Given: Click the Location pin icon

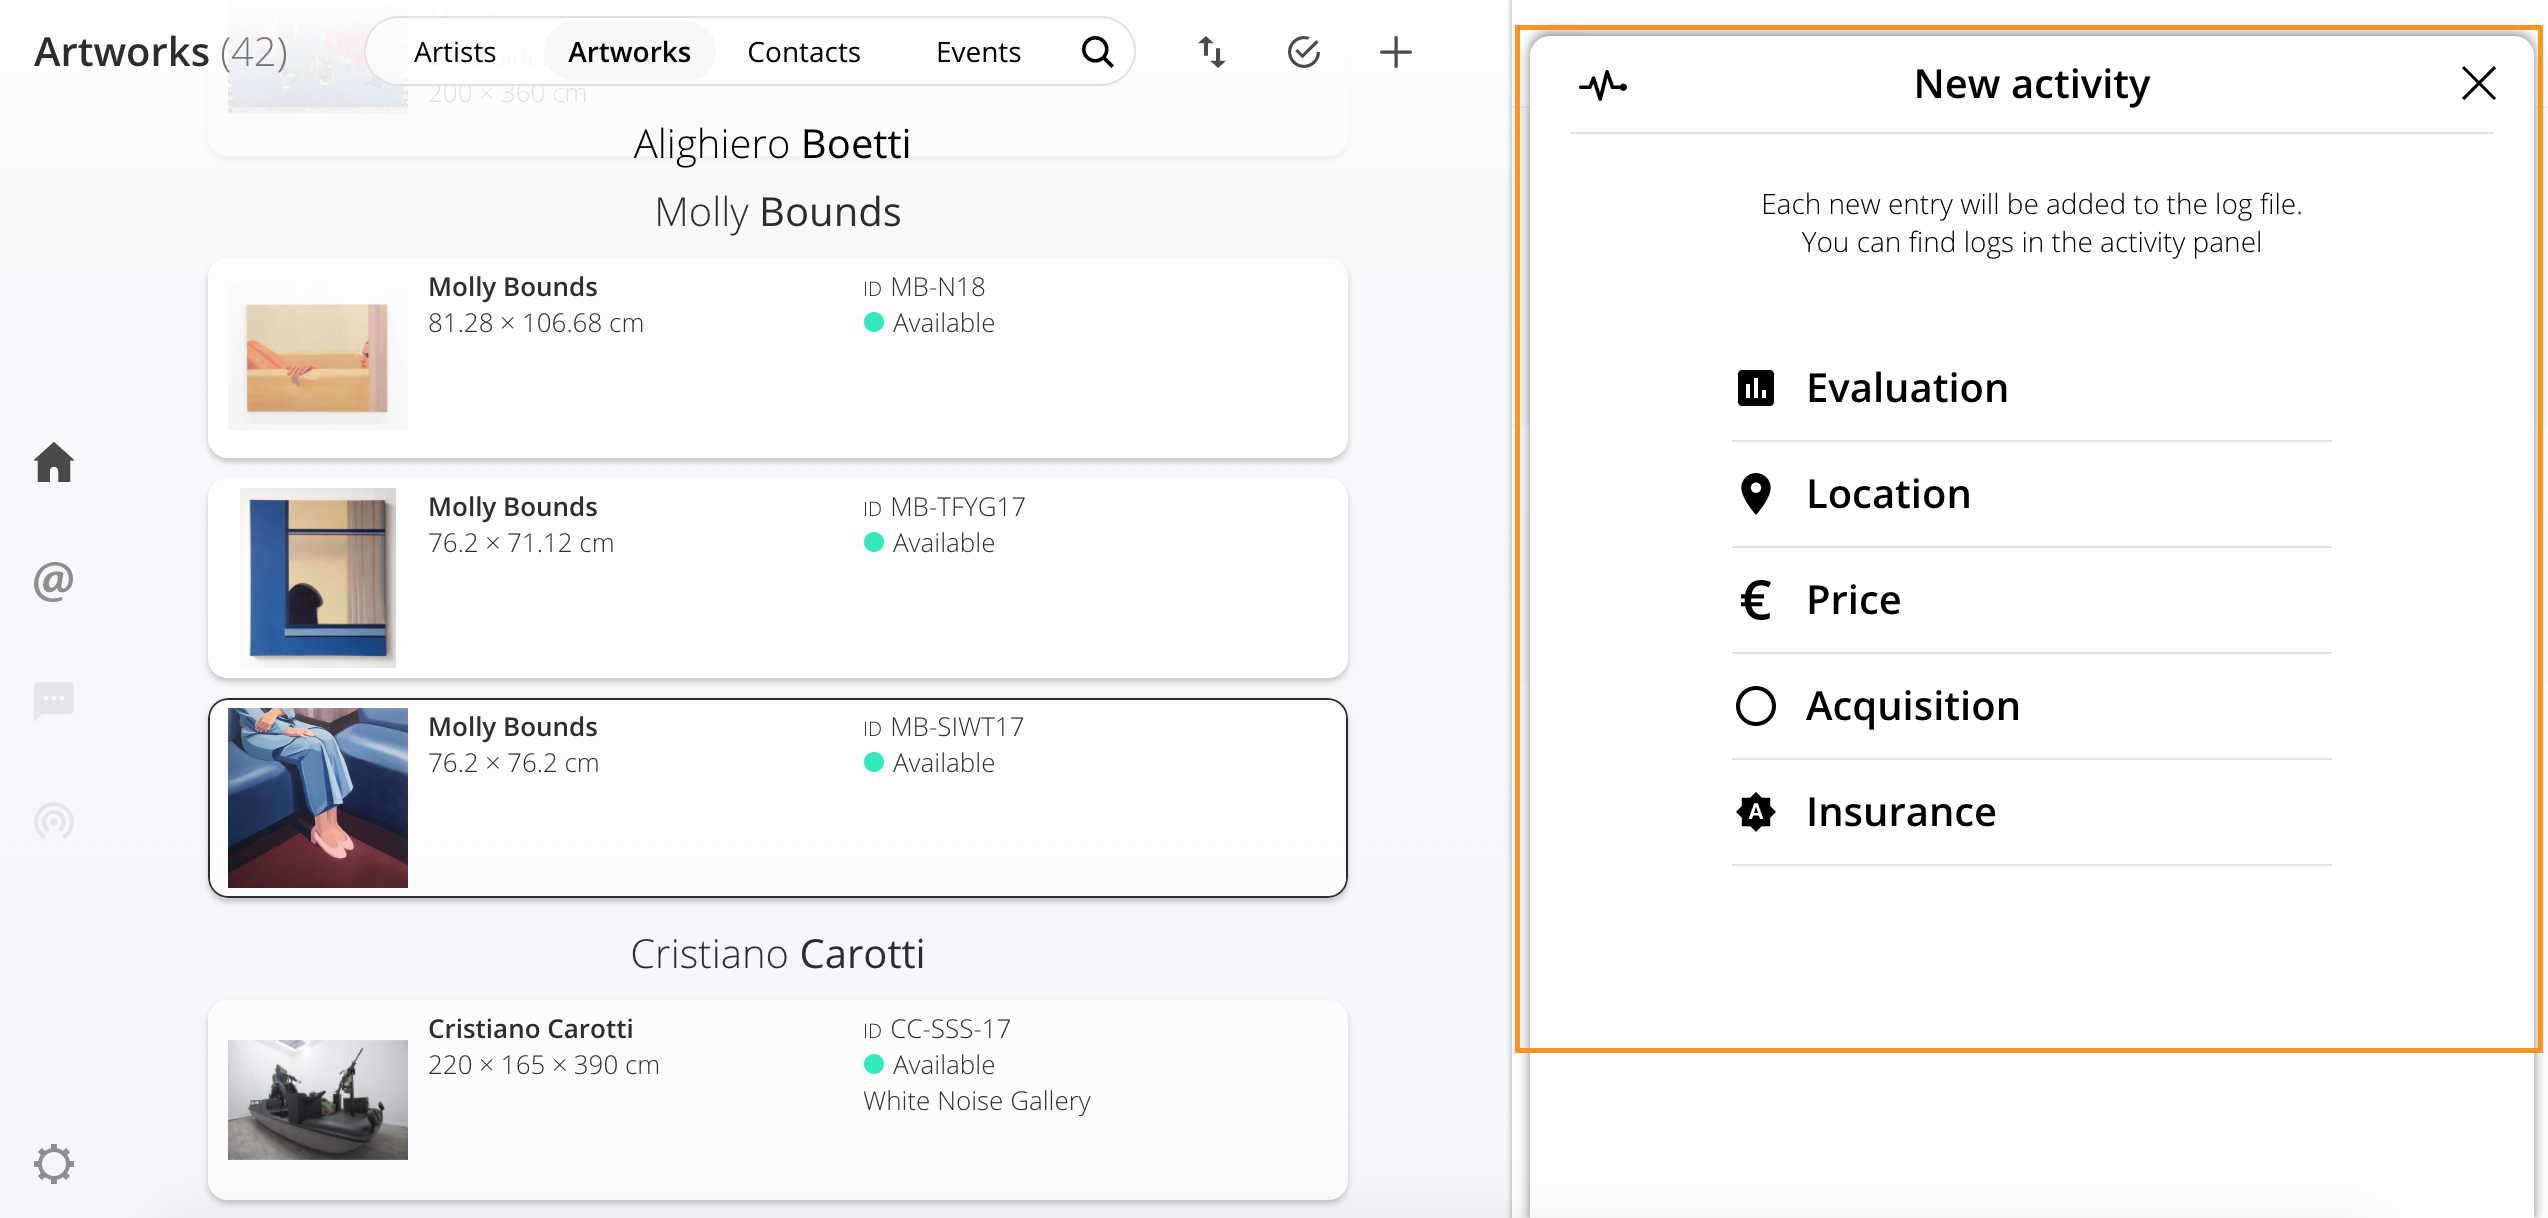Looking at the screenshot, I should [x=1756, y=494].
